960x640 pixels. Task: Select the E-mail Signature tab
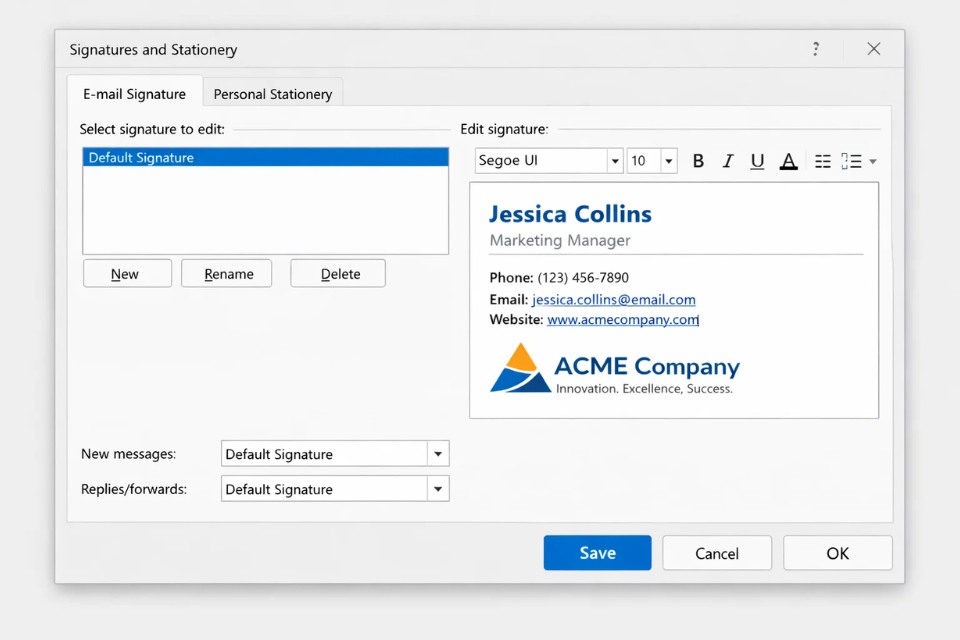coord(134,94)
